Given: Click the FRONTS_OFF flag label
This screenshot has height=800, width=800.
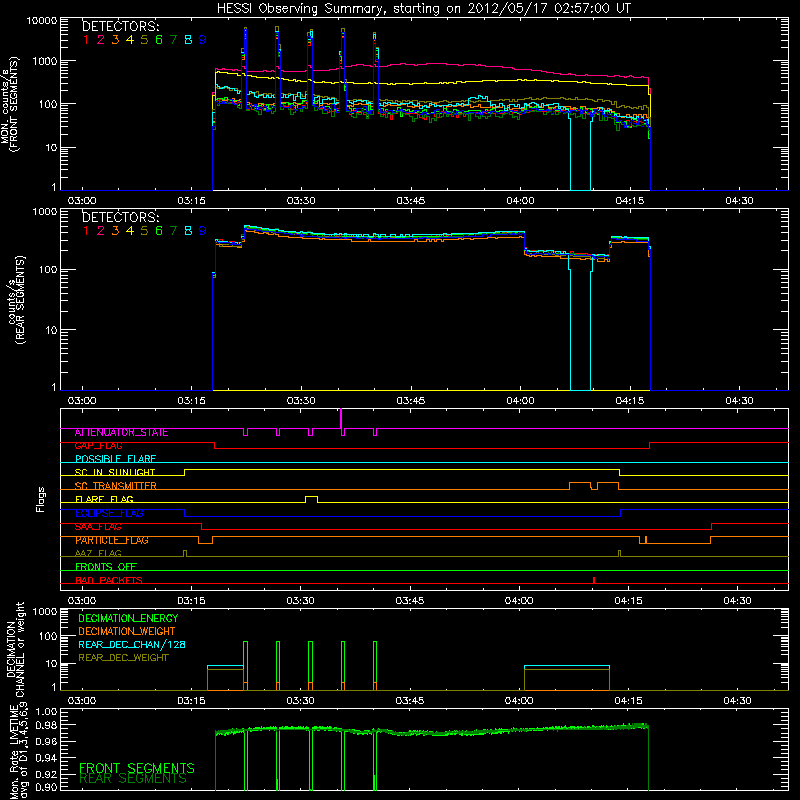Looking at the screenshot, I should pos(106,567).
